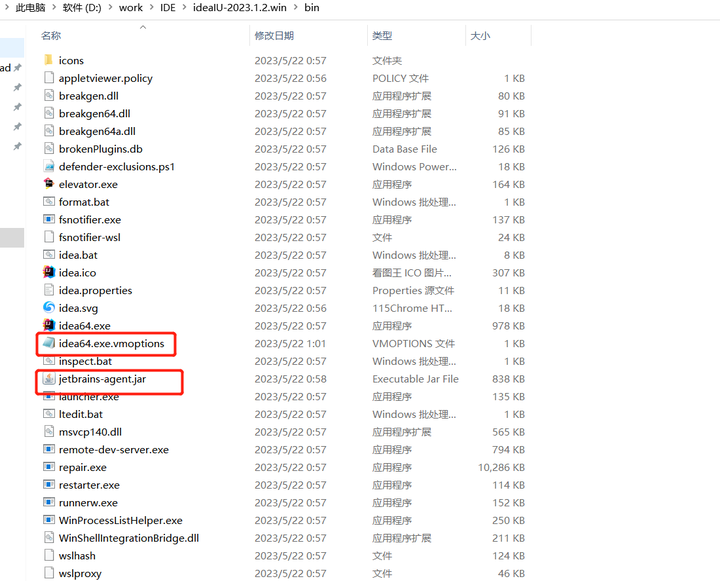
Task: Go to work folder in breadcrumb
Action: pyautogui.click(x=131, y=8)
